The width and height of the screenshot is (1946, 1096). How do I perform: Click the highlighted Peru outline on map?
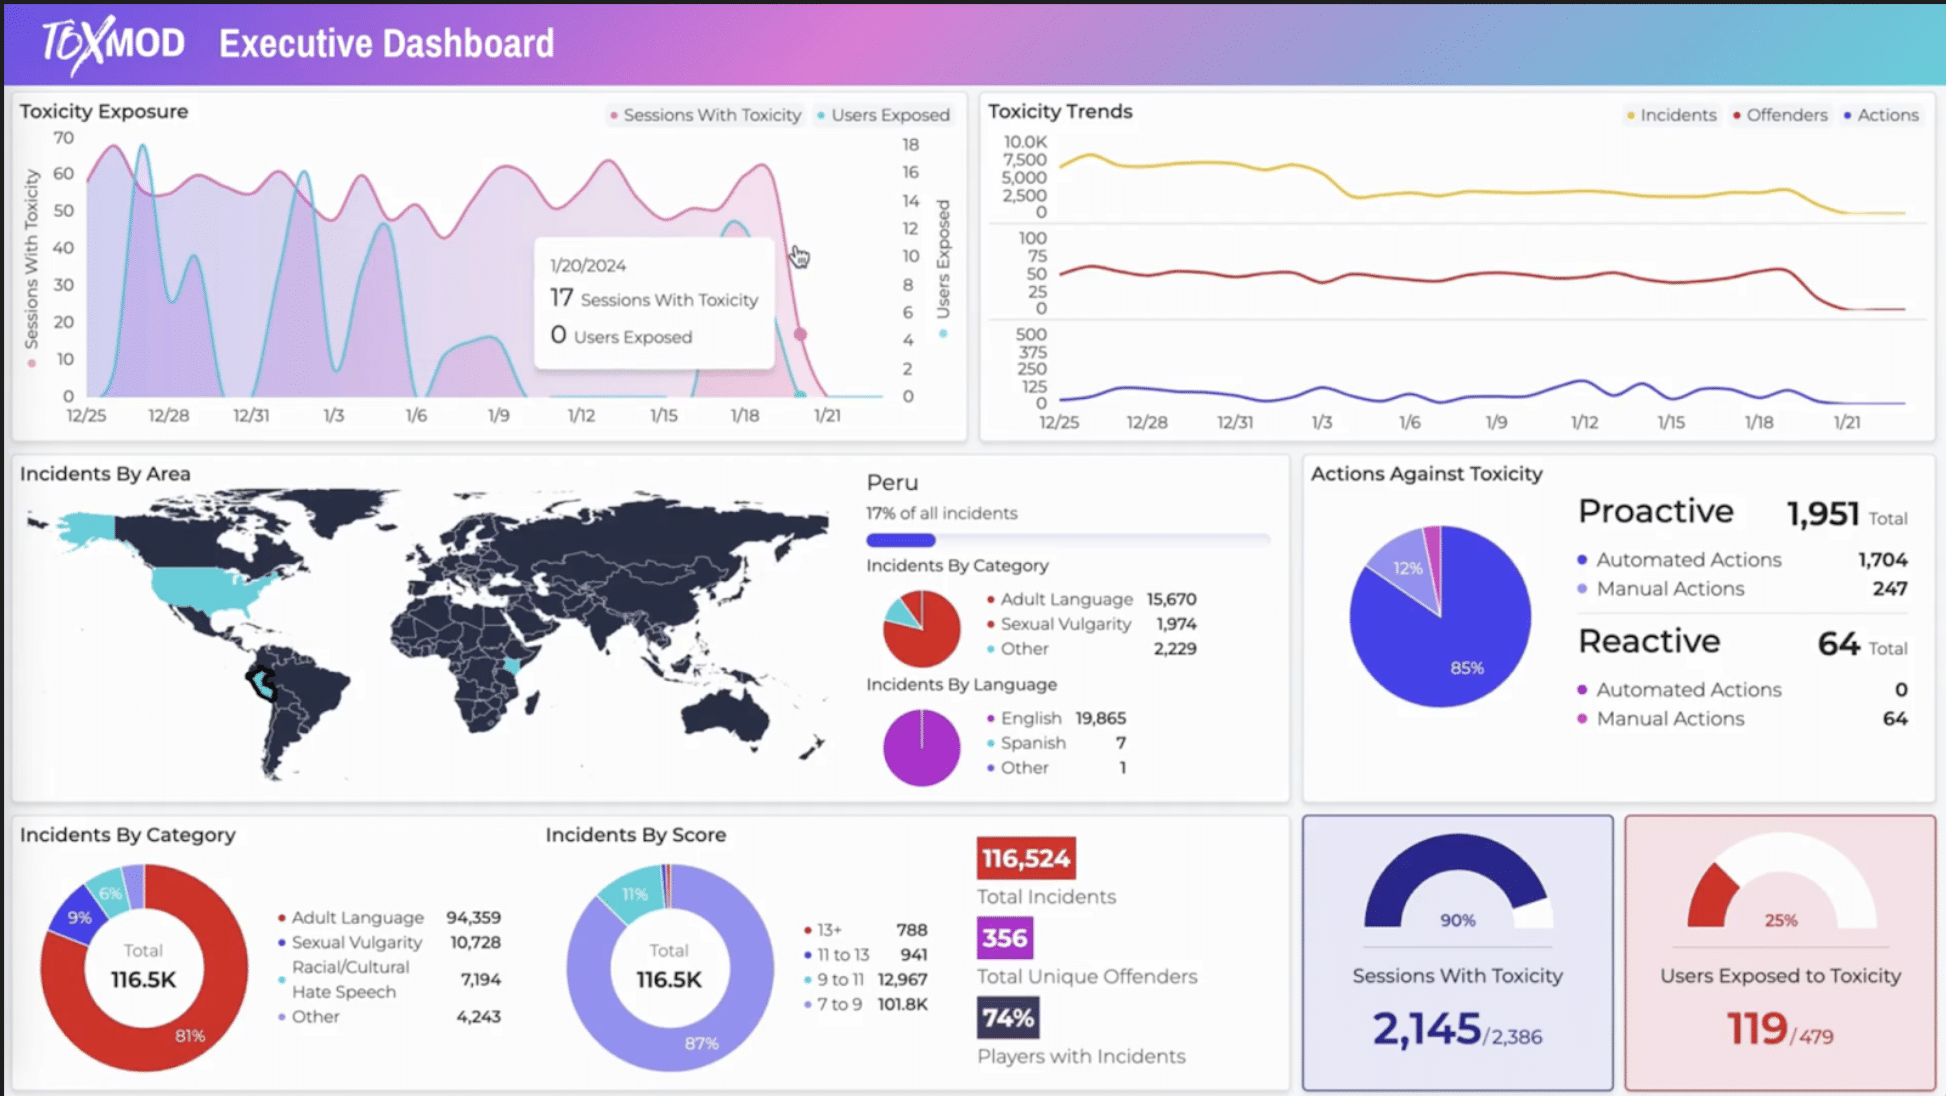point(262,683)
